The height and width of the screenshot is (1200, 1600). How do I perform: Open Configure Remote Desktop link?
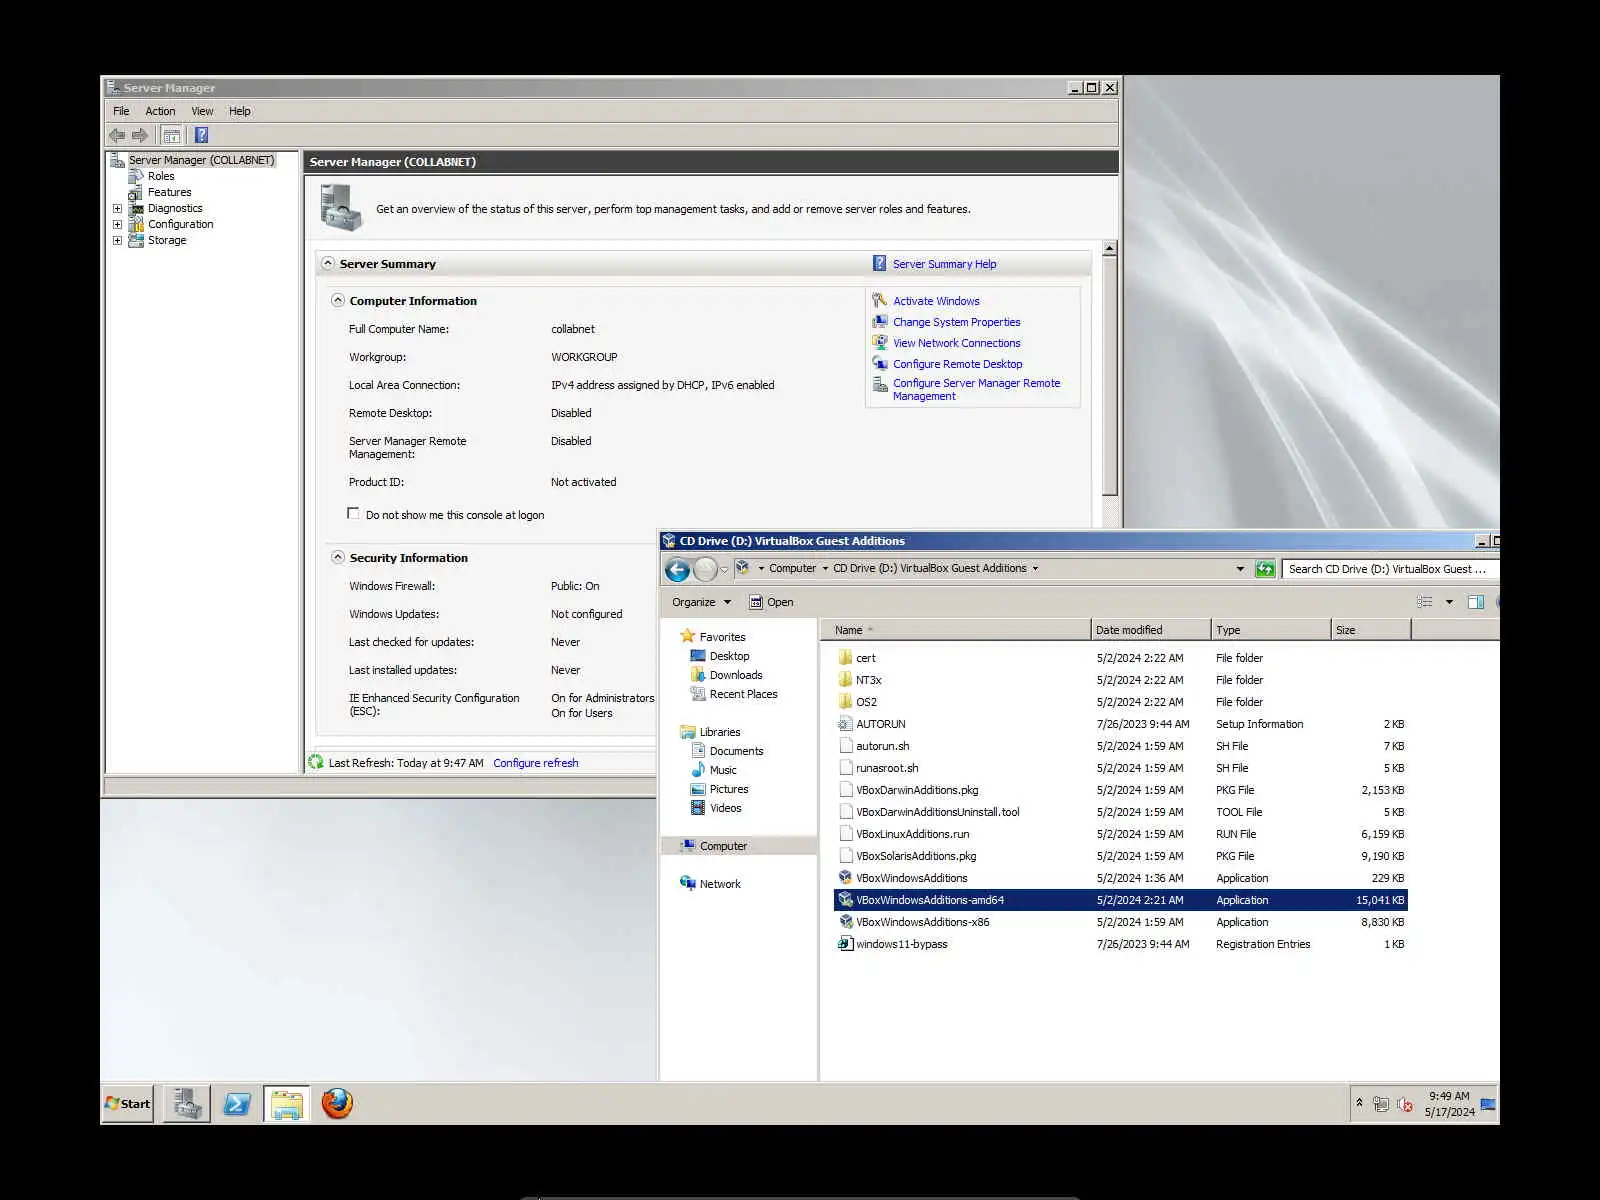click(957, 364)
